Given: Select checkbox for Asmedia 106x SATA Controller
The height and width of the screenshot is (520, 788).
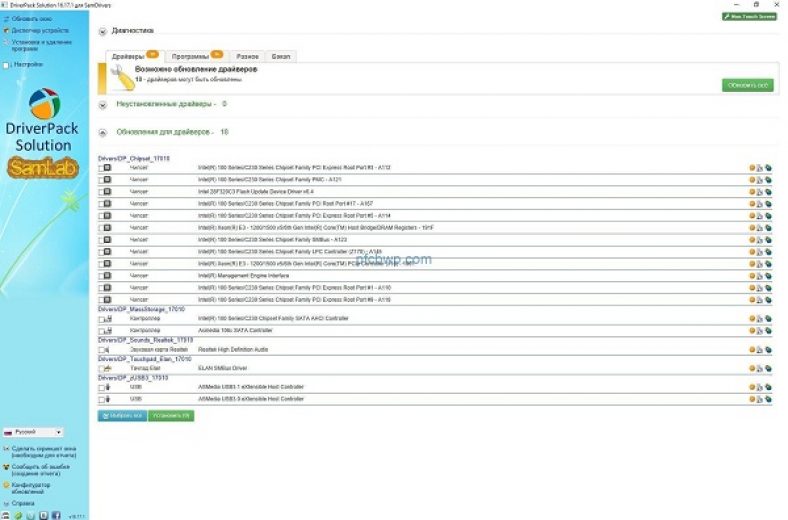Looking at the screenshot, I should [101, 332].
